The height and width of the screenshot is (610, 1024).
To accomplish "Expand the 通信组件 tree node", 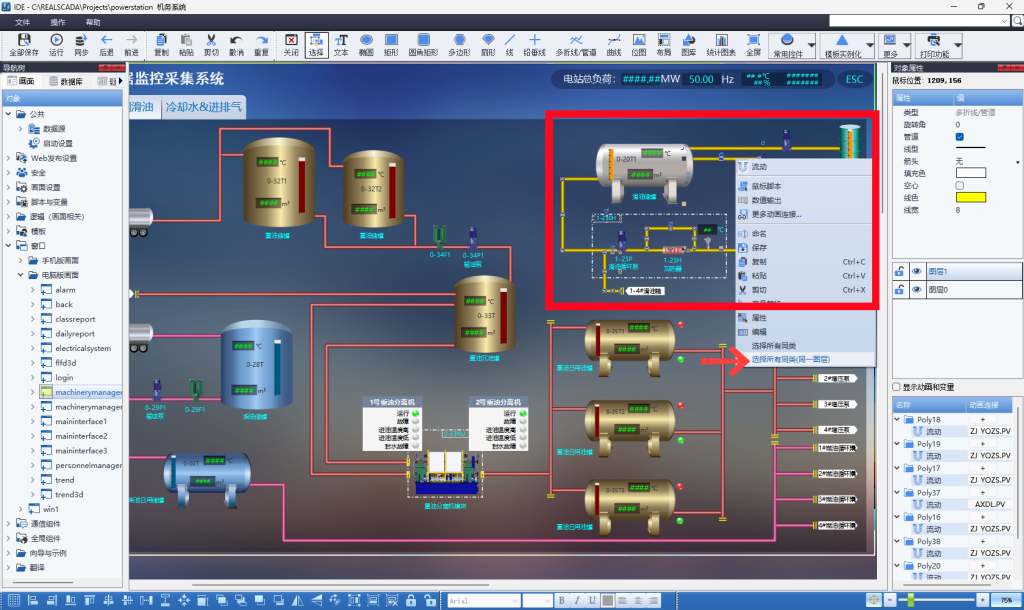I will click(9, 523).
